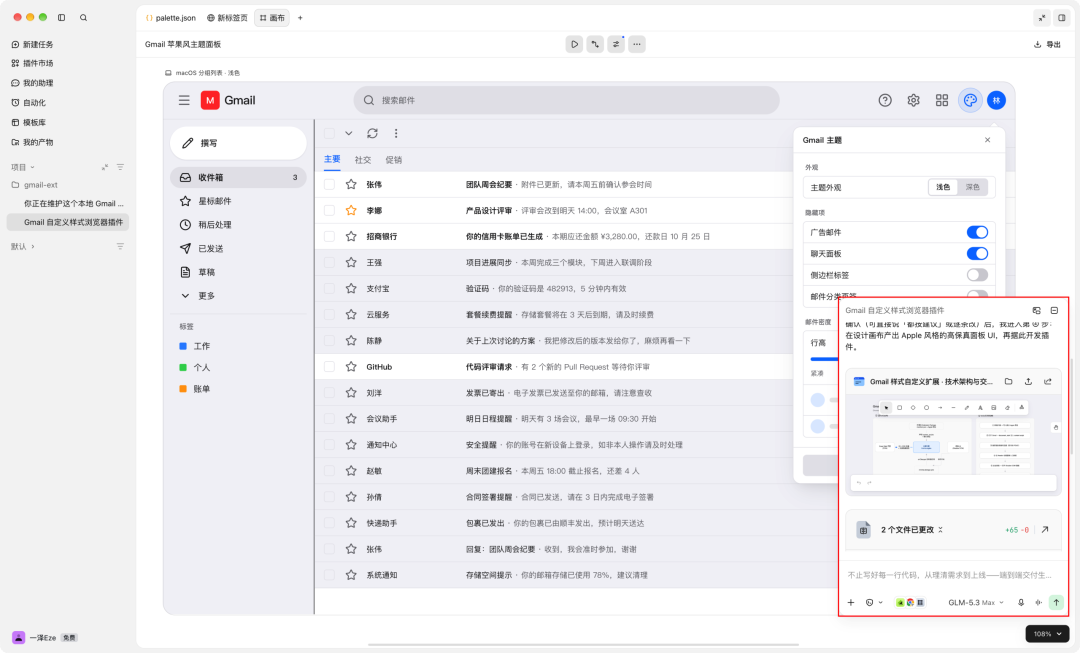
Task: Click the microphone icon in the chat input
Action: click(1021, 603)
